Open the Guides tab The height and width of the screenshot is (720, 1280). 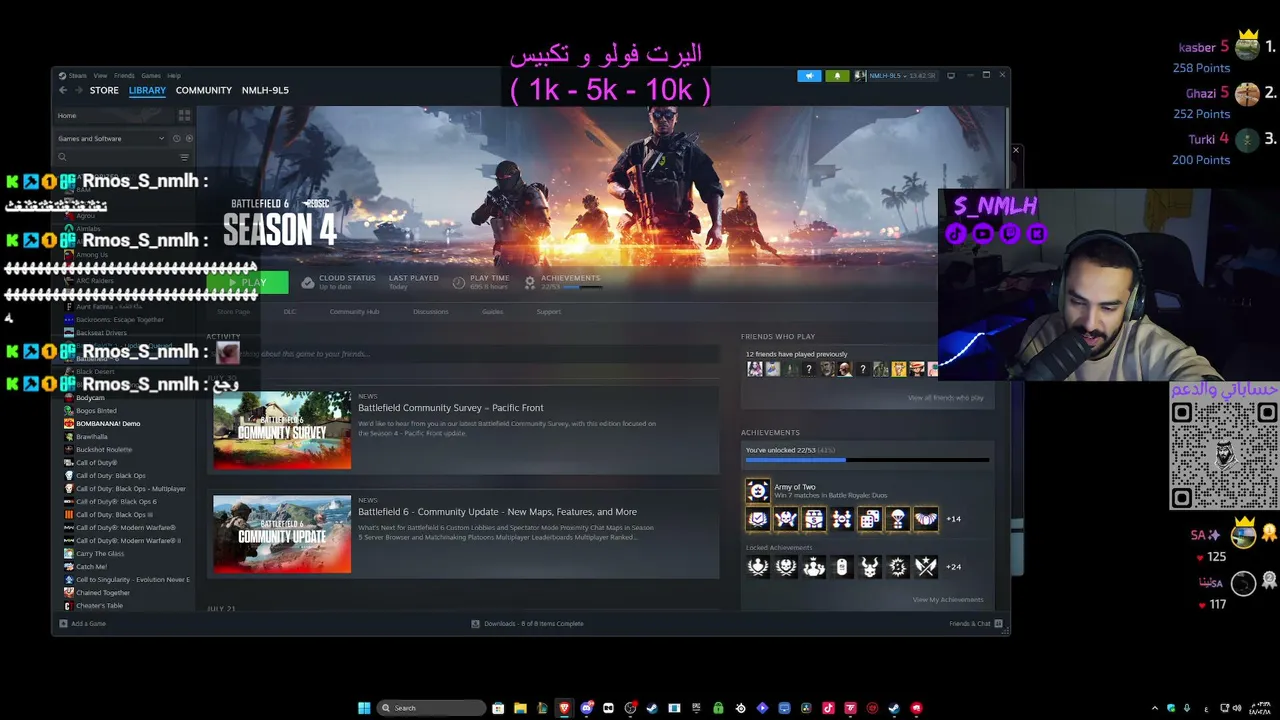pyautogui.click(x=493, y=312)
